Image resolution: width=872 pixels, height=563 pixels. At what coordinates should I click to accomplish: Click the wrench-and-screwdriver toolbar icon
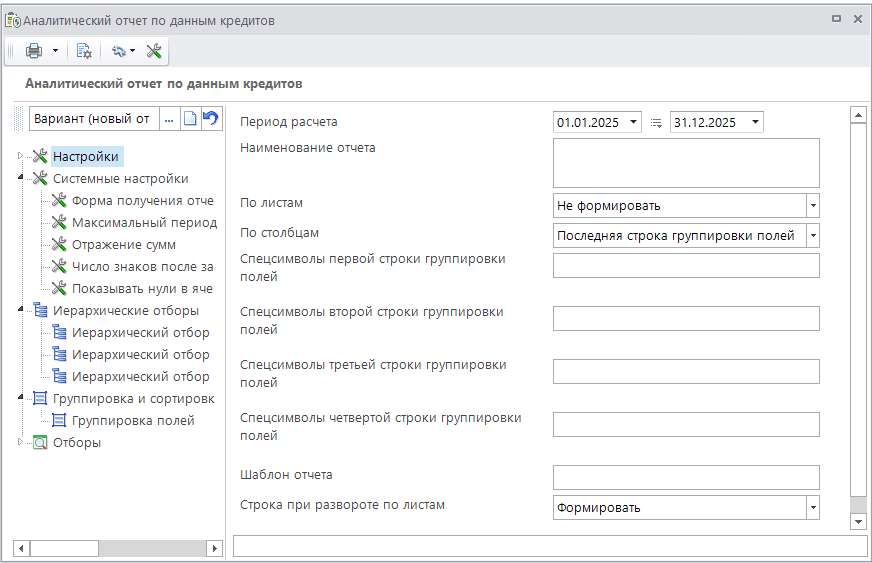[x=154, y=51]
